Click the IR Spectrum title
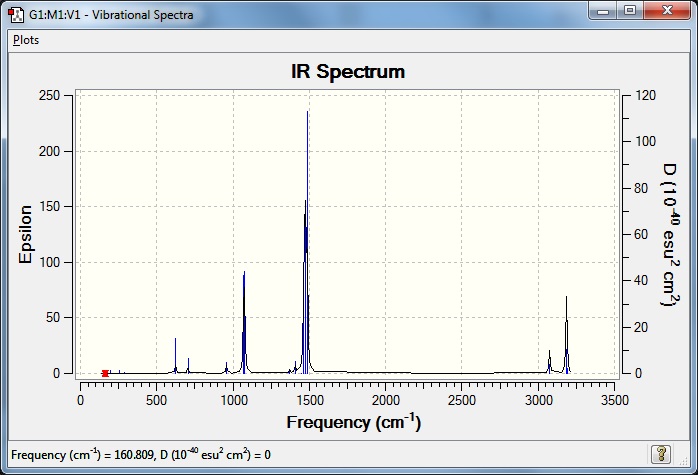 (348, 72)
